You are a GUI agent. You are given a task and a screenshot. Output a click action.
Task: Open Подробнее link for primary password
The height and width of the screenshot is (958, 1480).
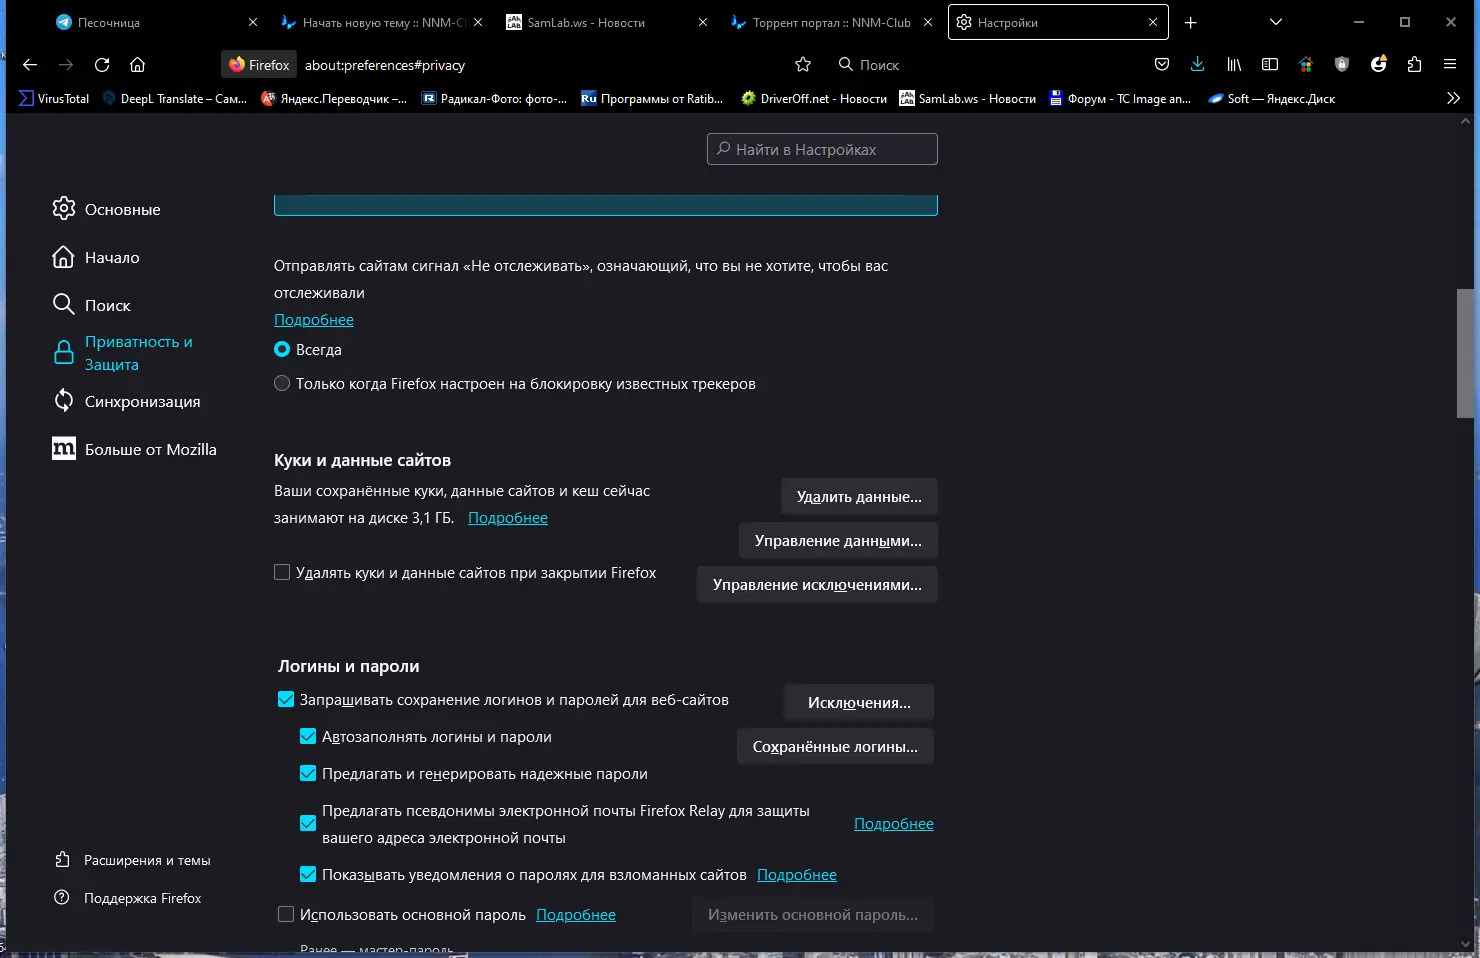pyautogui.click(x=576, y=915)
